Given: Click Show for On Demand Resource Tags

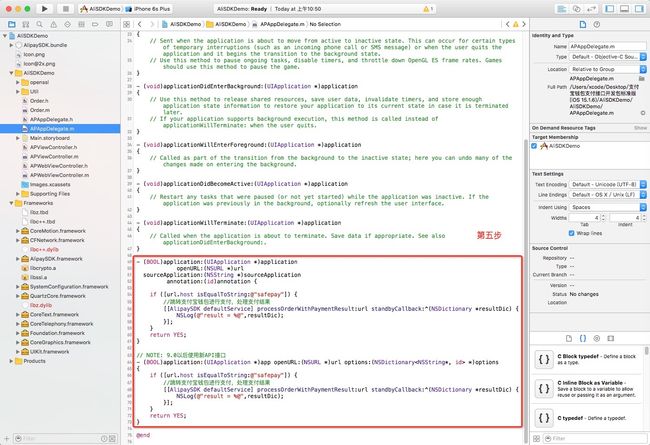Looking at the screenshot, I should (640, 128).
